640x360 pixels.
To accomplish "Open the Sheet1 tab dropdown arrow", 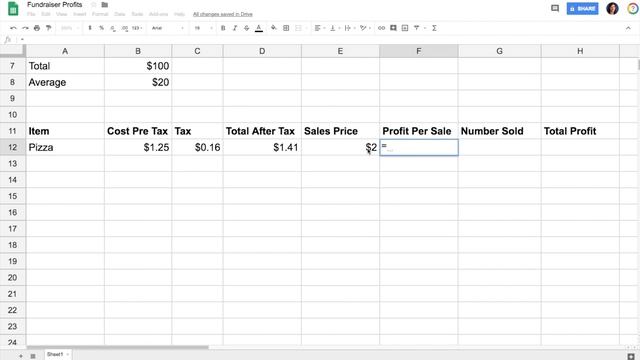I will [68, 354].
